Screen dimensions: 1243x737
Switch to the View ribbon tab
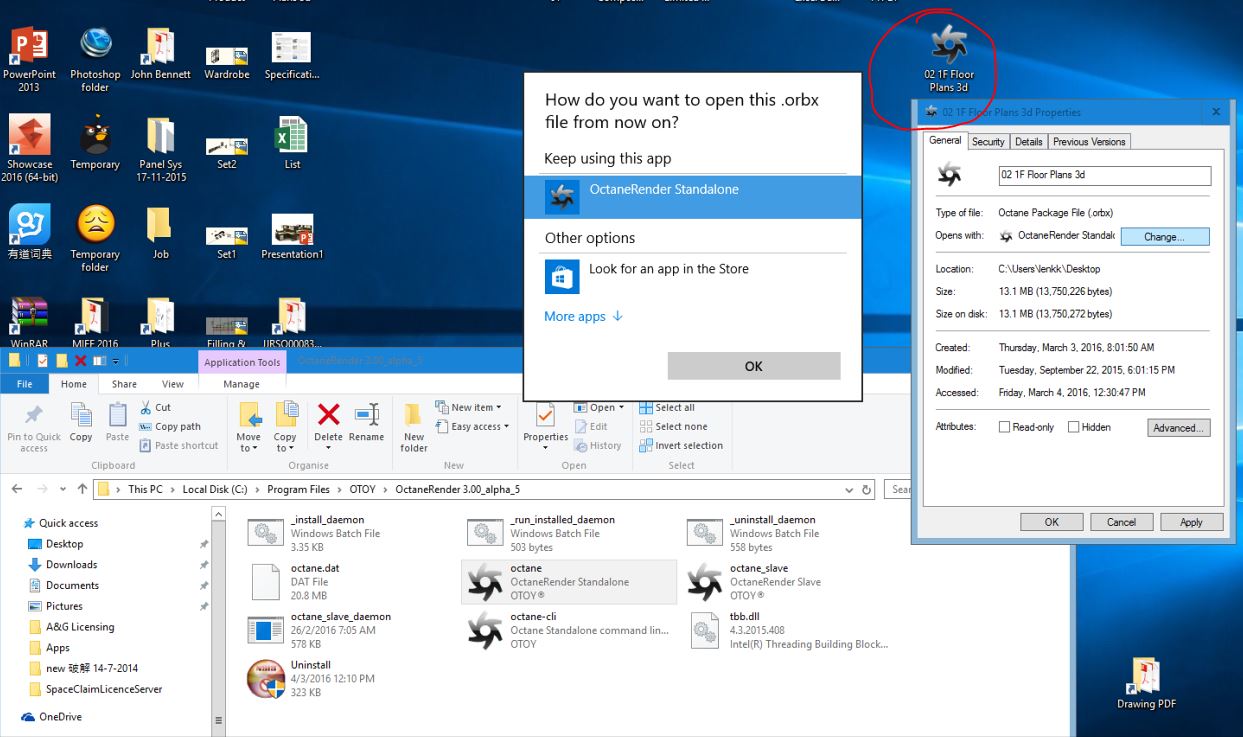pos(172,384)
